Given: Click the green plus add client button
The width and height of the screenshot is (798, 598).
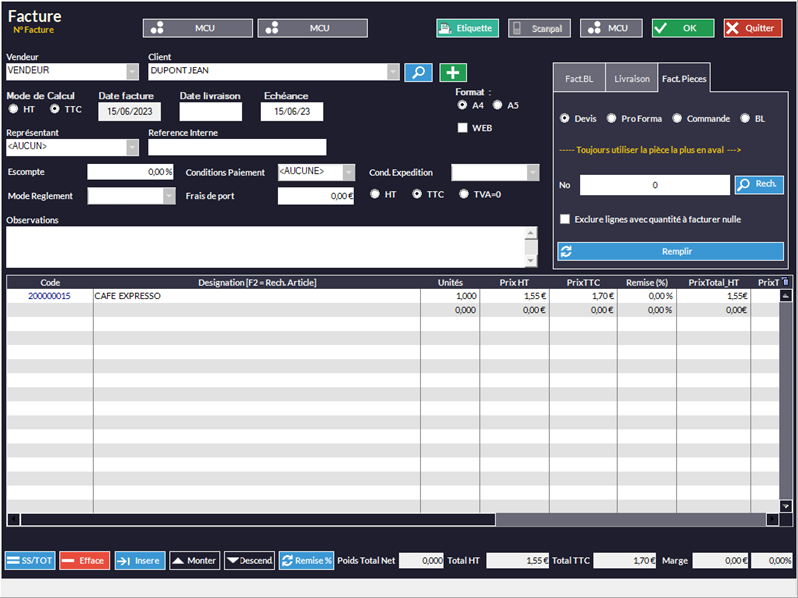Looking at the screenshot, I should point(453,72).
